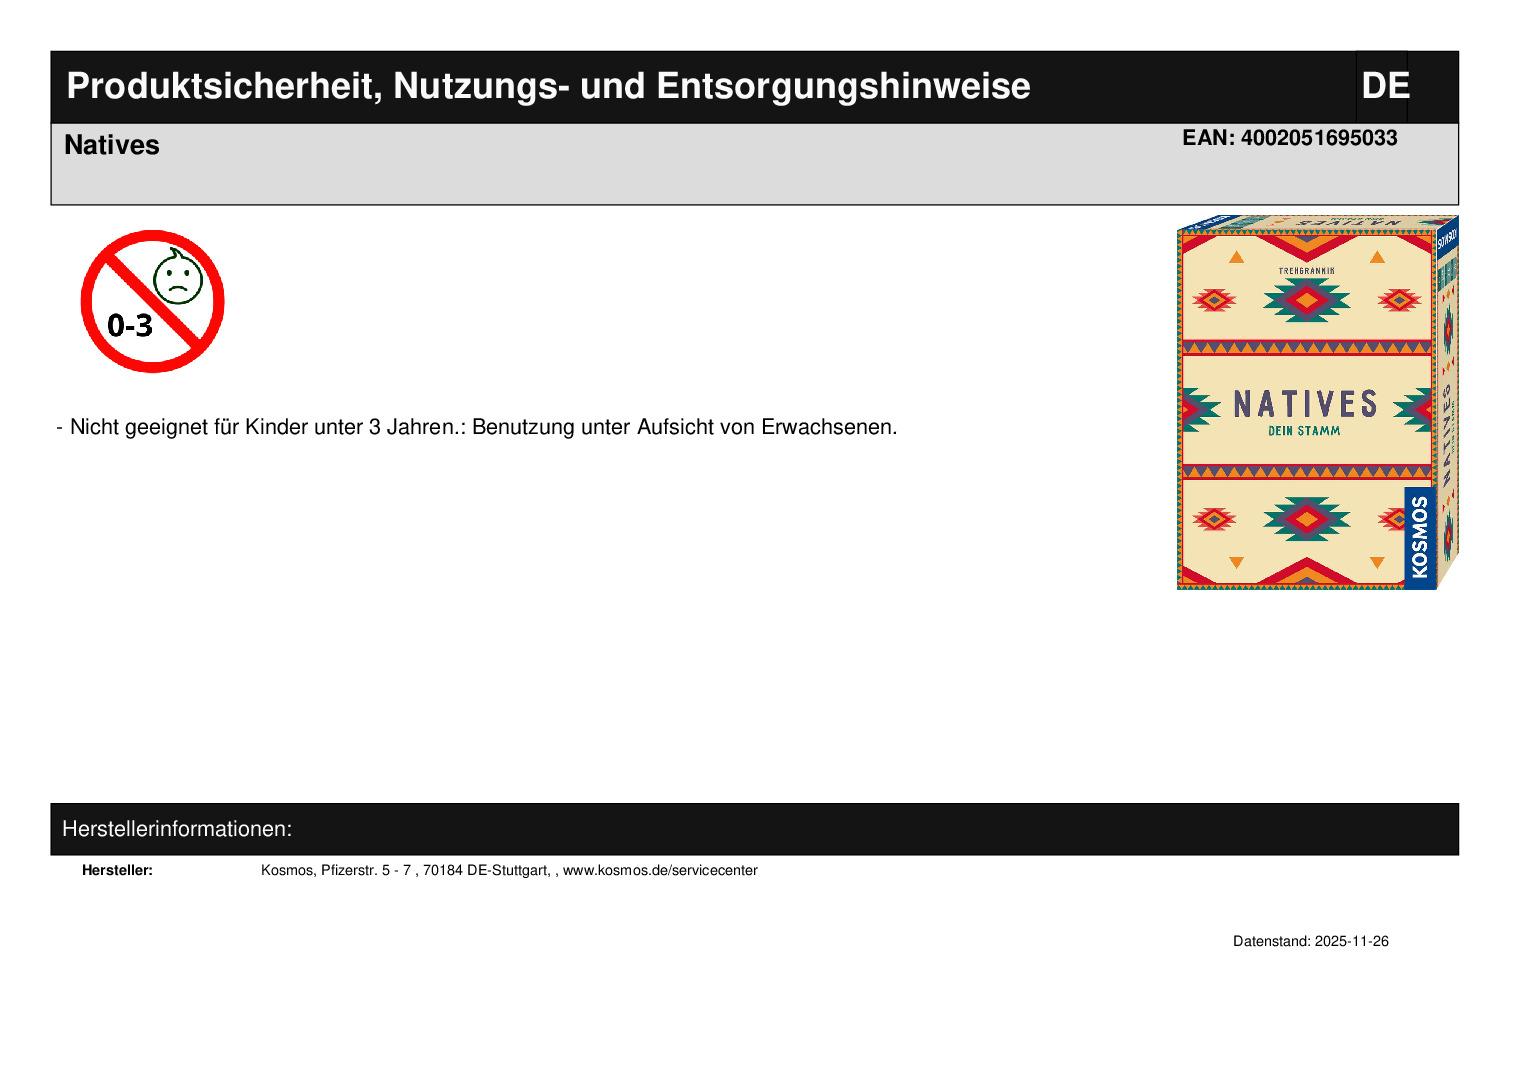Click the top center diamond pattern on box
Screen dimensions: 1520x1075
(x=1306, y=299)
